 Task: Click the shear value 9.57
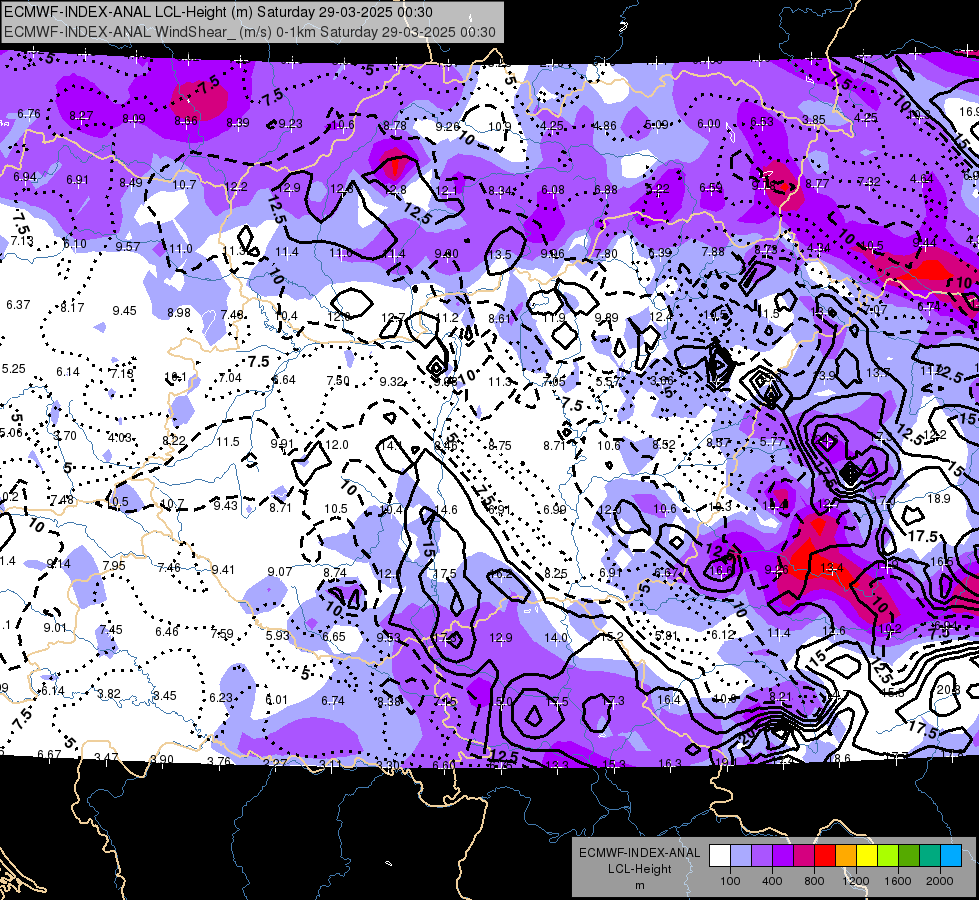(128, 246)
